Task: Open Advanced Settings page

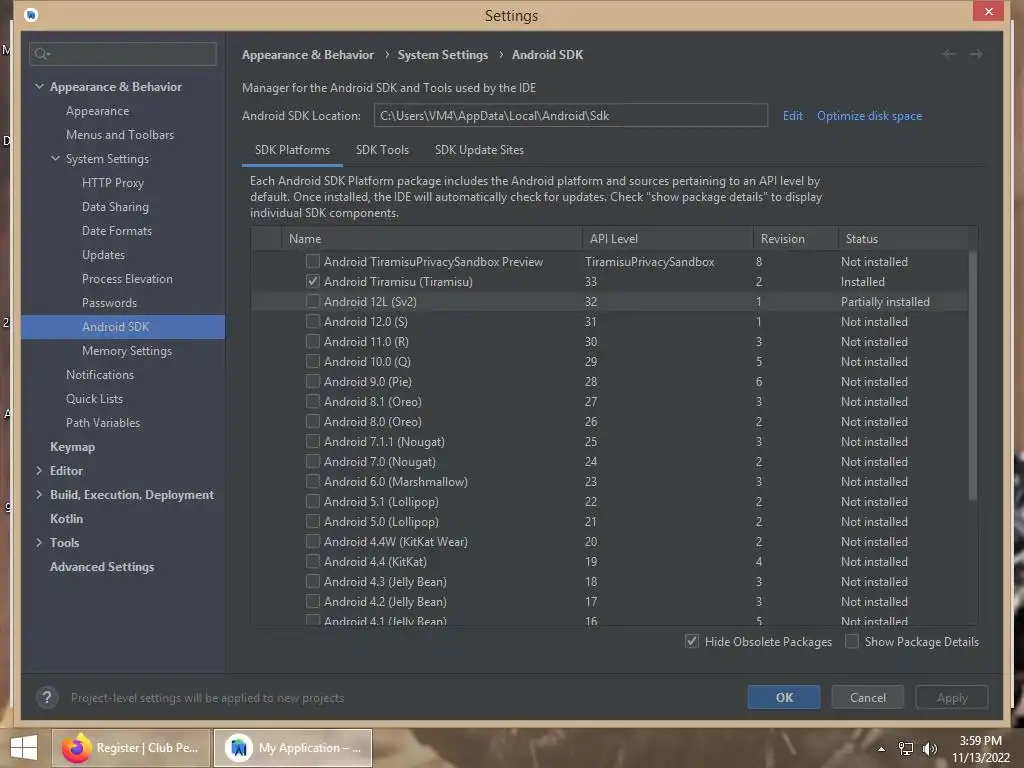Action: 102,567
